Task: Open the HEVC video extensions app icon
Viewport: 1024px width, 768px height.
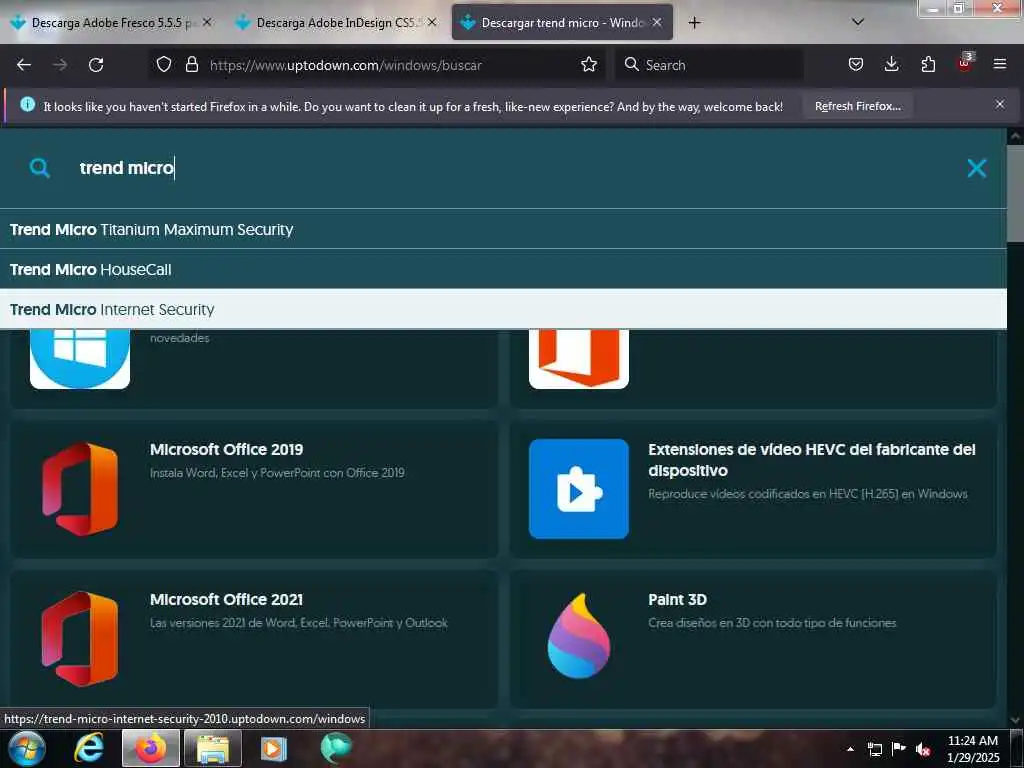Action: coord(579,488)
